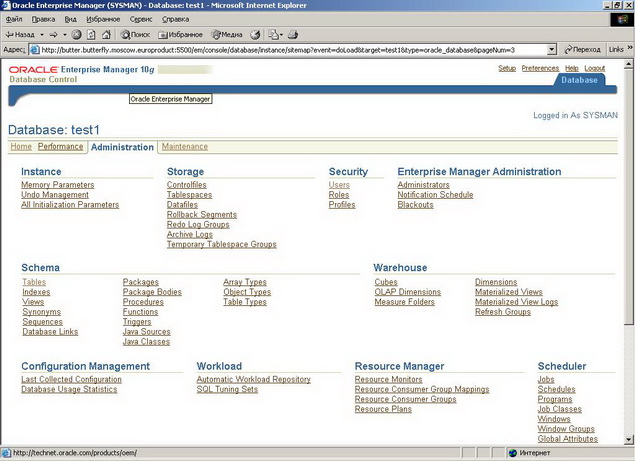Image resolution: width=635 pixels, height=461 pixels.
Task: Click the vertical scrollbar down arrow
Action: (x=628, y=440)
